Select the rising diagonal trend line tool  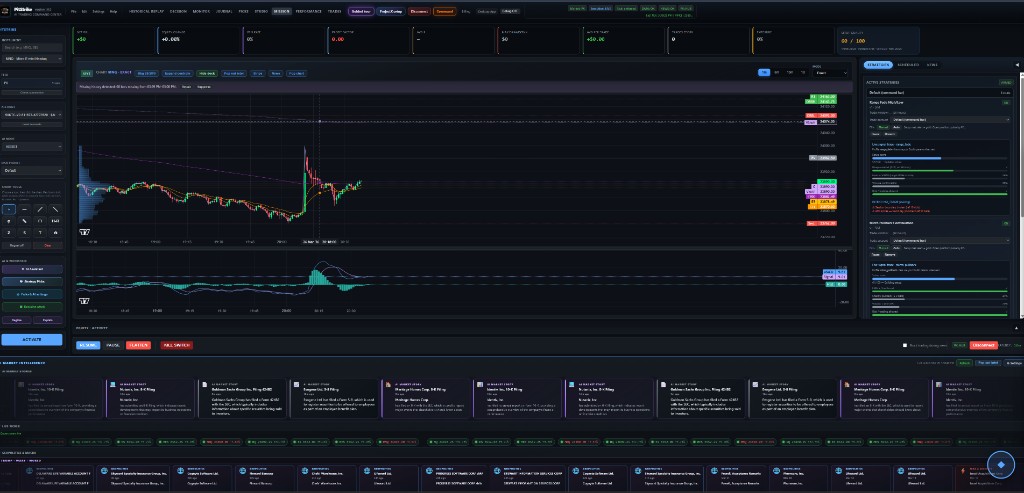coord(40,209)
